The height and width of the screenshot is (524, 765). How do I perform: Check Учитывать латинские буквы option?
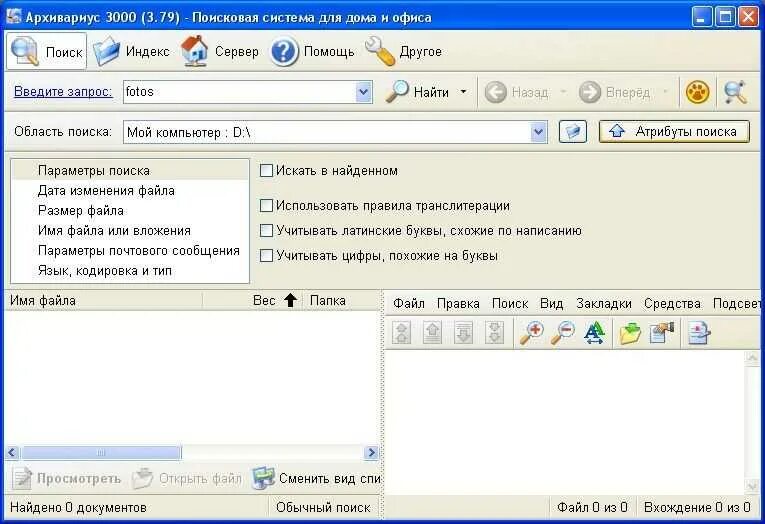(x=266, y=230)
